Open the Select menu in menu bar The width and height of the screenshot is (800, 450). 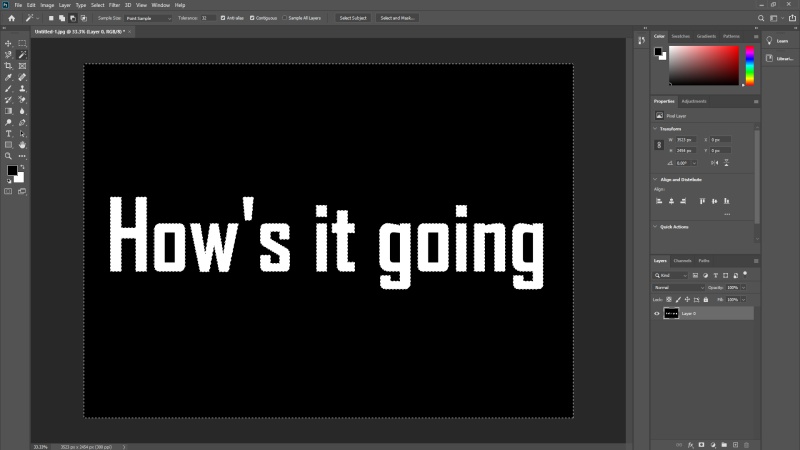tap(97, 5)
